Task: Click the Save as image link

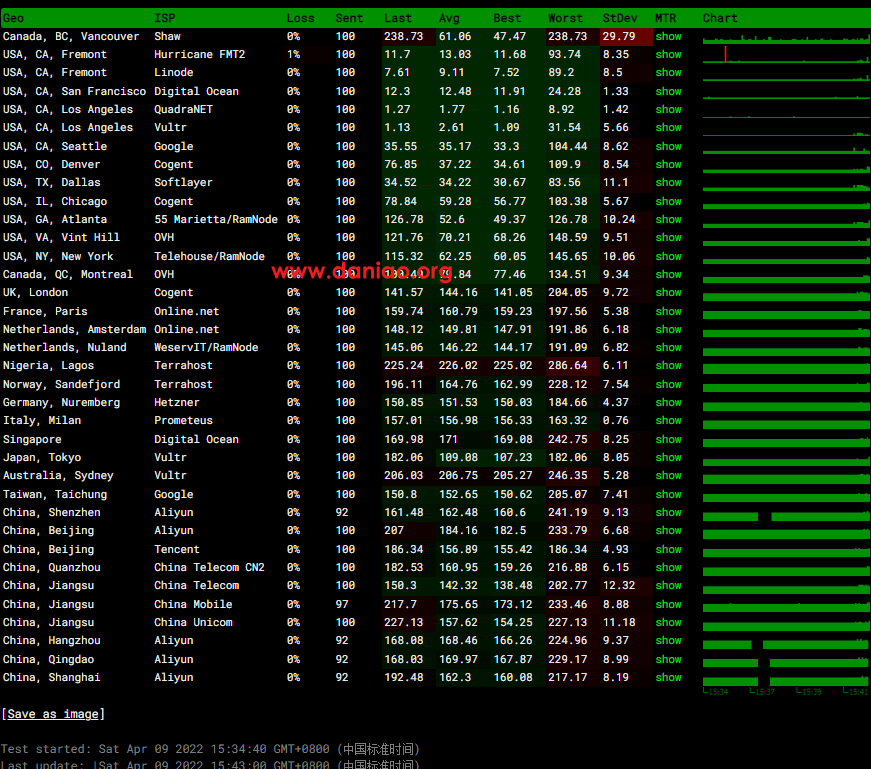Action: pyautogui.click(x=53, y=714)
